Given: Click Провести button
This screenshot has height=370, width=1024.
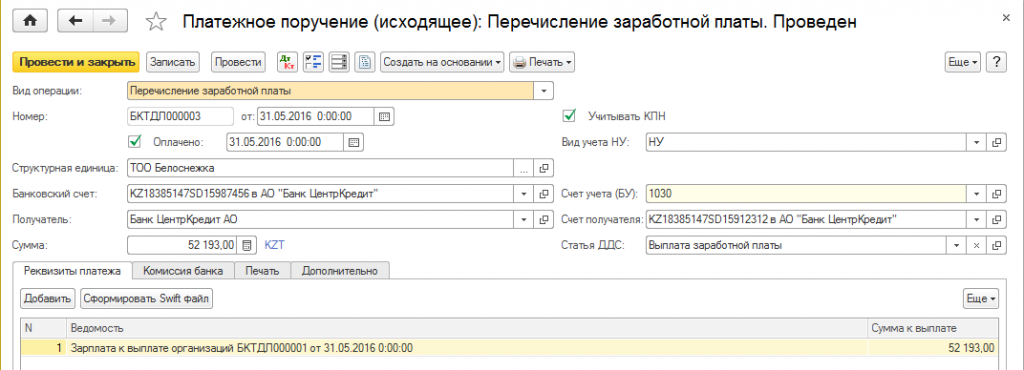Looking at the screenshot, I should (x=238, y=62).
